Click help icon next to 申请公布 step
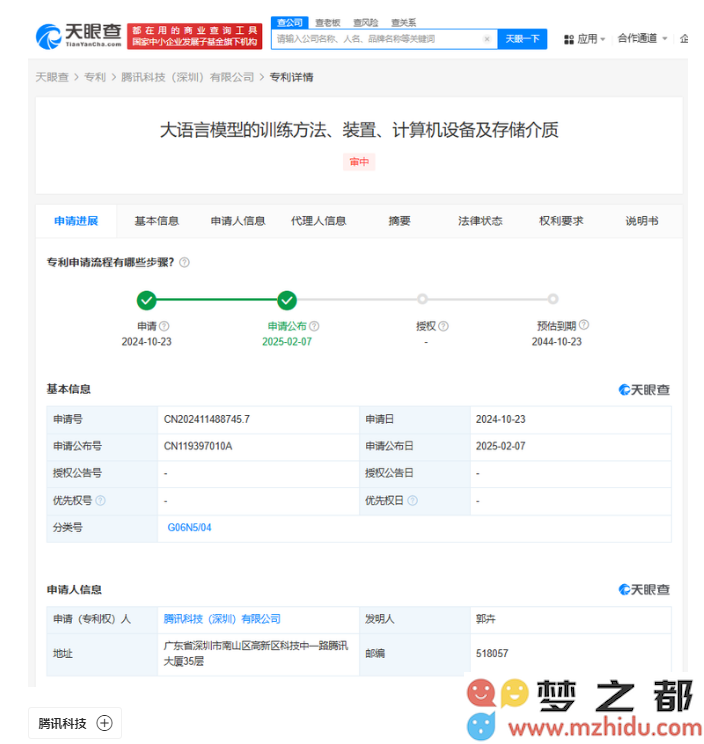 [315, 326]
